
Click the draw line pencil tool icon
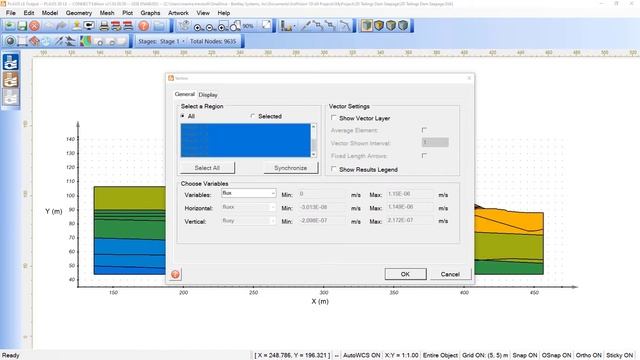point(306,26)
